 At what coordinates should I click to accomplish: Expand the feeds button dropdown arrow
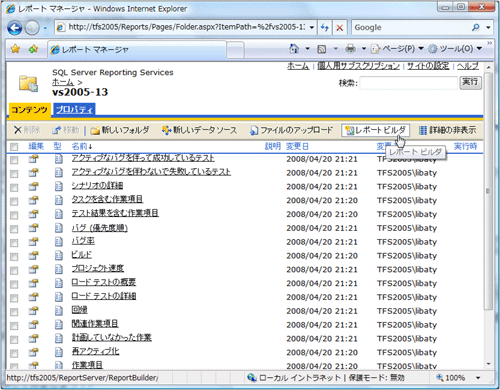pos(336,49)
